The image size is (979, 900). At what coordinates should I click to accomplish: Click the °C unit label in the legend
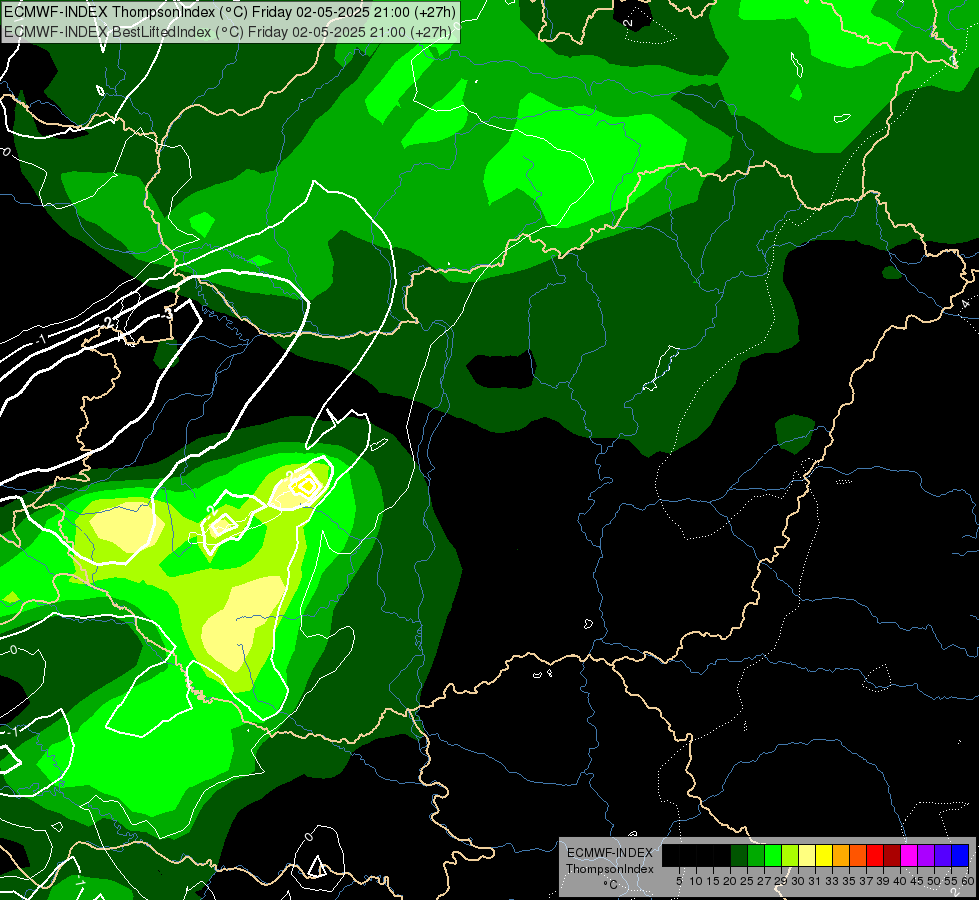[611, 885]
